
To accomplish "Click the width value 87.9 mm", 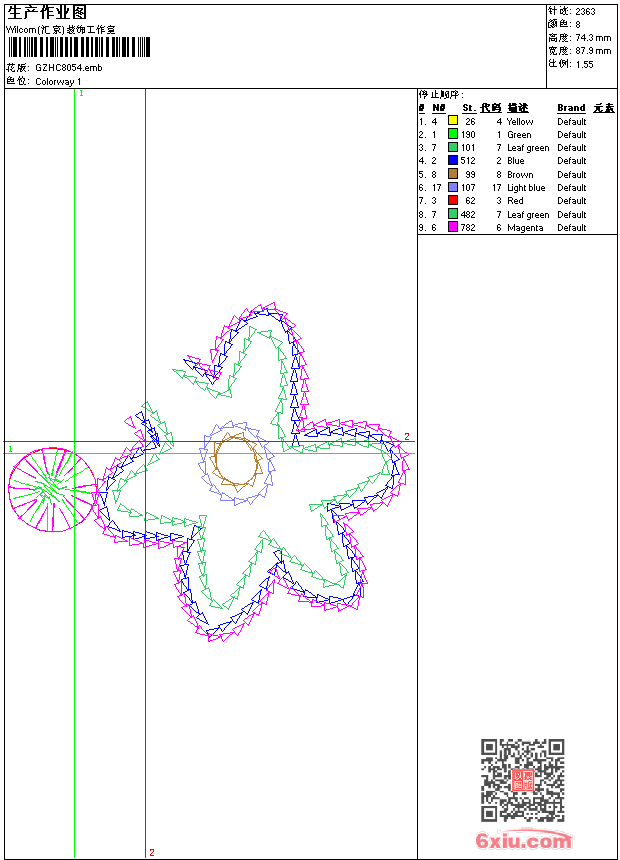I will (593, 51).
